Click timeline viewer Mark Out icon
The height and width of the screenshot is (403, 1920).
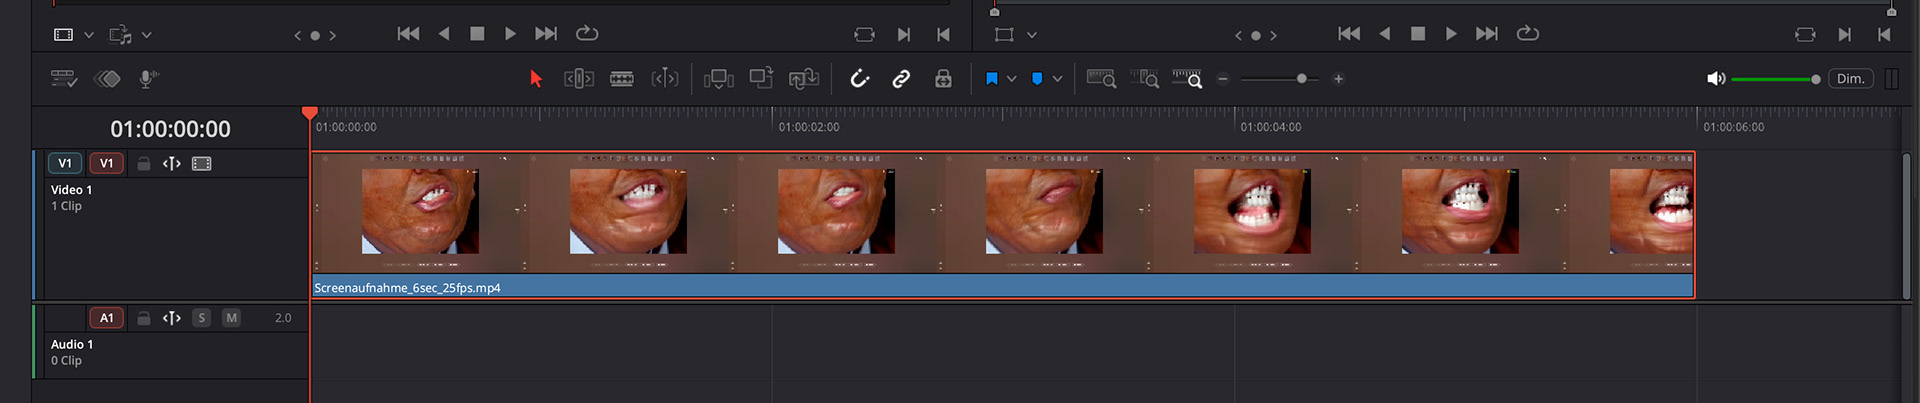(1884, 35)
